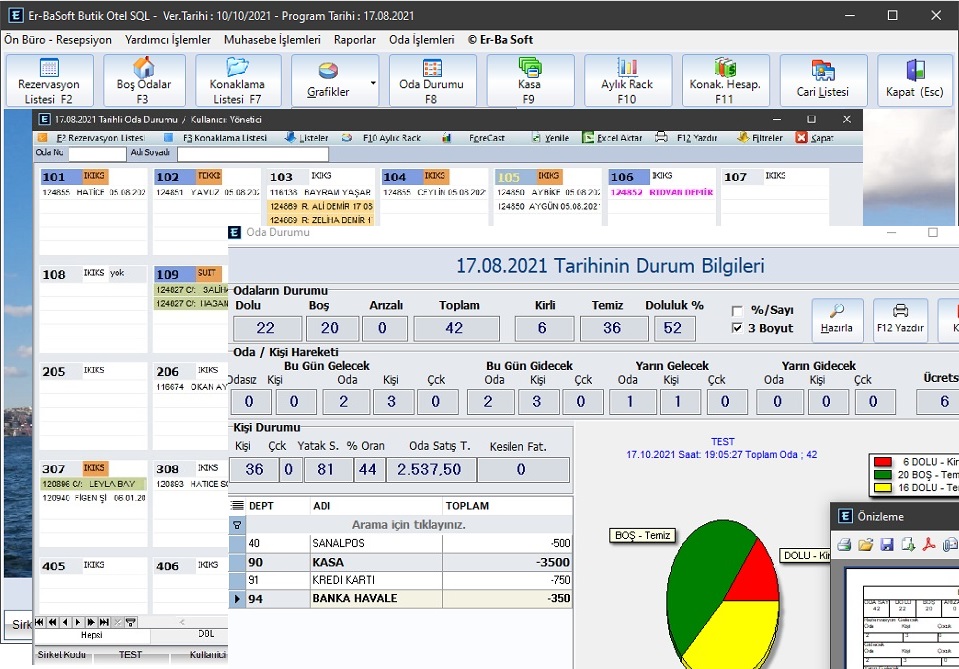Click open folder icon in Önizleme window

tap(865, 544)
